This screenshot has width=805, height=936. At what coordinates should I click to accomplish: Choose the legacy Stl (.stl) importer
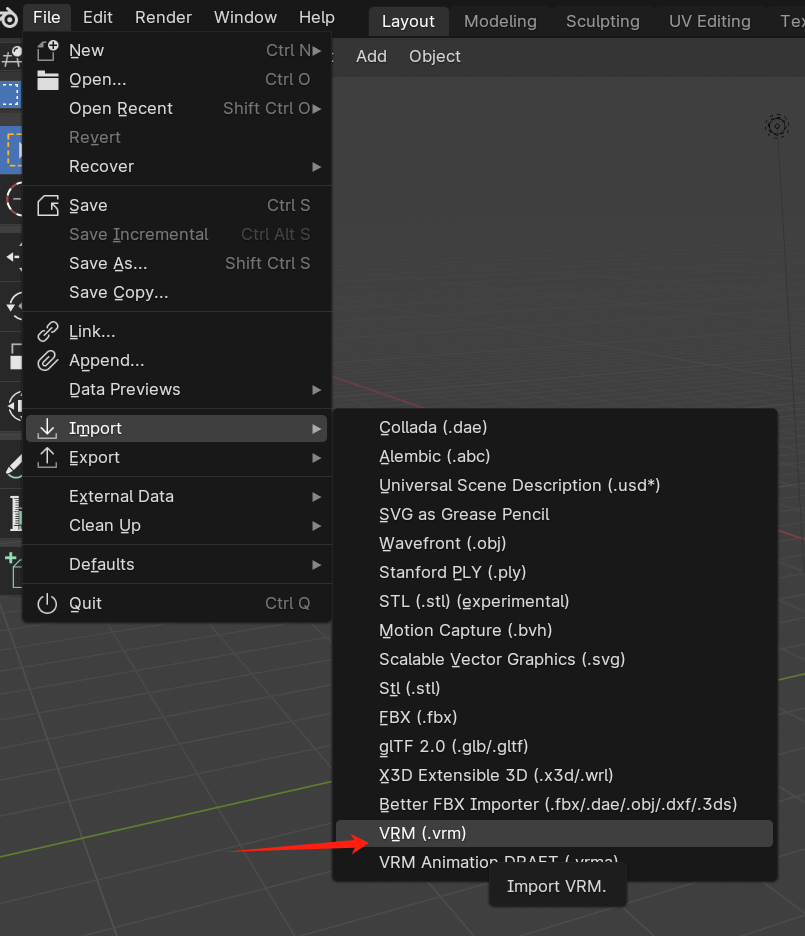click(554, 688)
